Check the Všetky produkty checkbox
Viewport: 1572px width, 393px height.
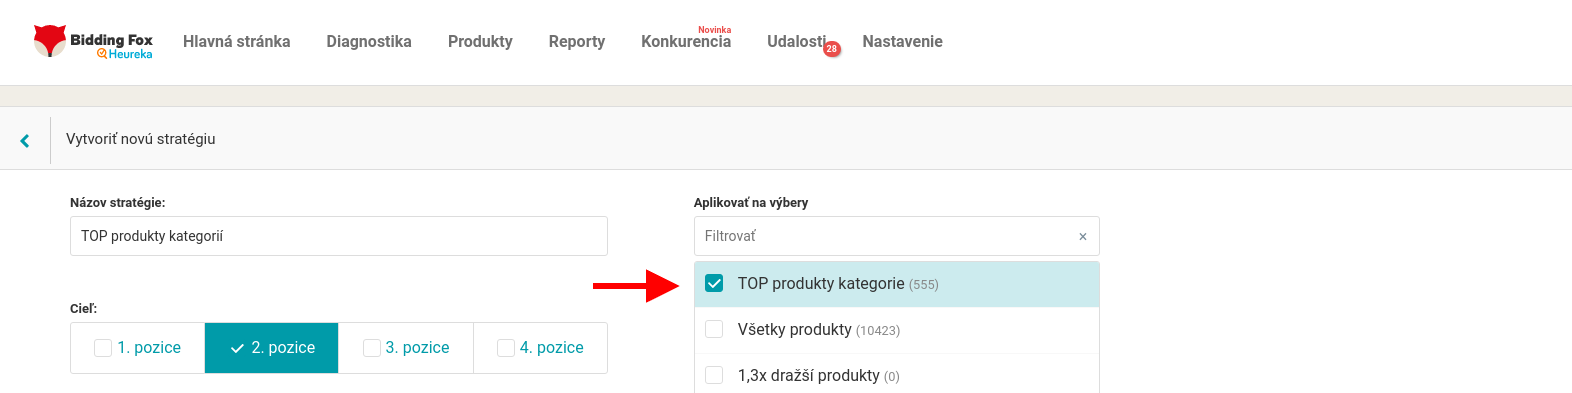click(x=714, y=330)
